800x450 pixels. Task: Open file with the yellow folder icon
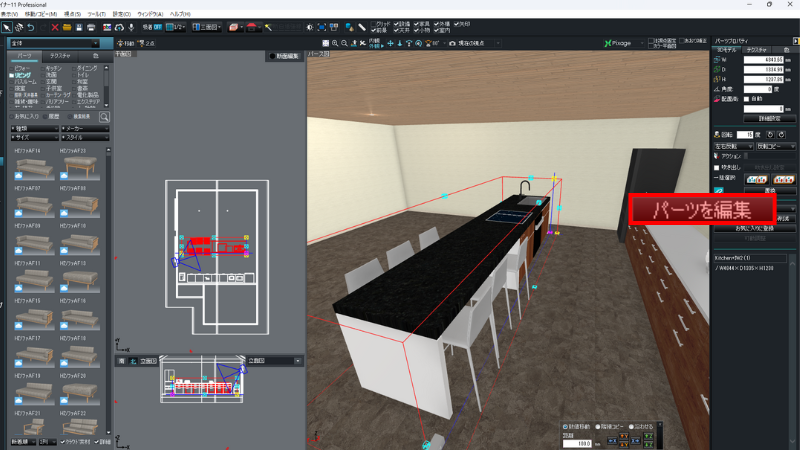coord(67,27)
